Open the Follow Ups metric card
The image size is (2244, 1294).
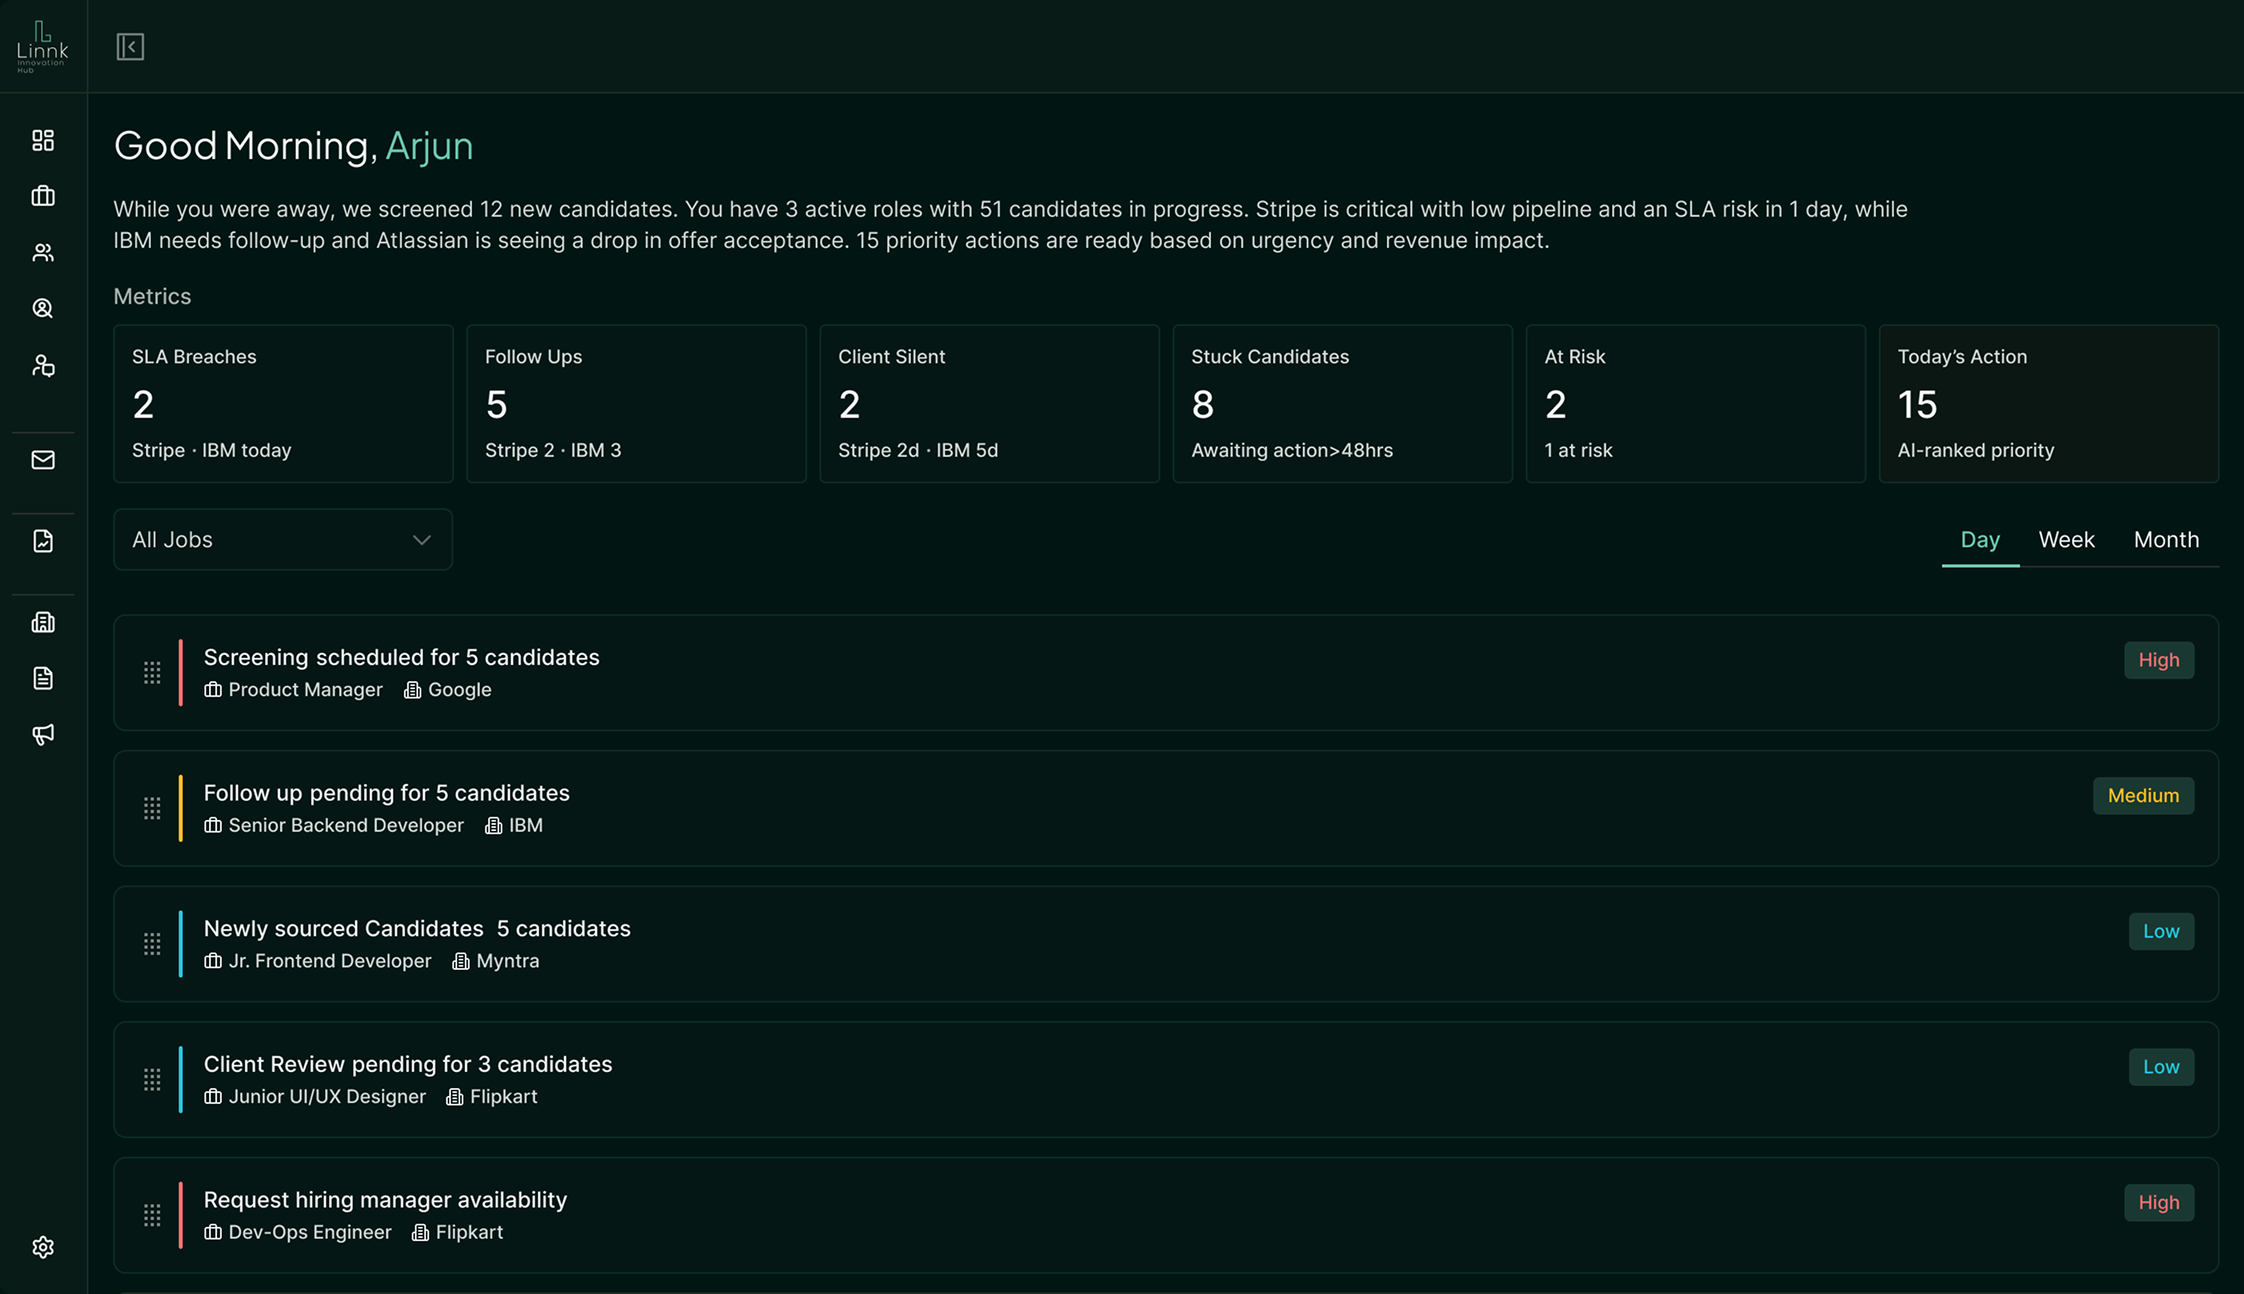pos(636,404)
